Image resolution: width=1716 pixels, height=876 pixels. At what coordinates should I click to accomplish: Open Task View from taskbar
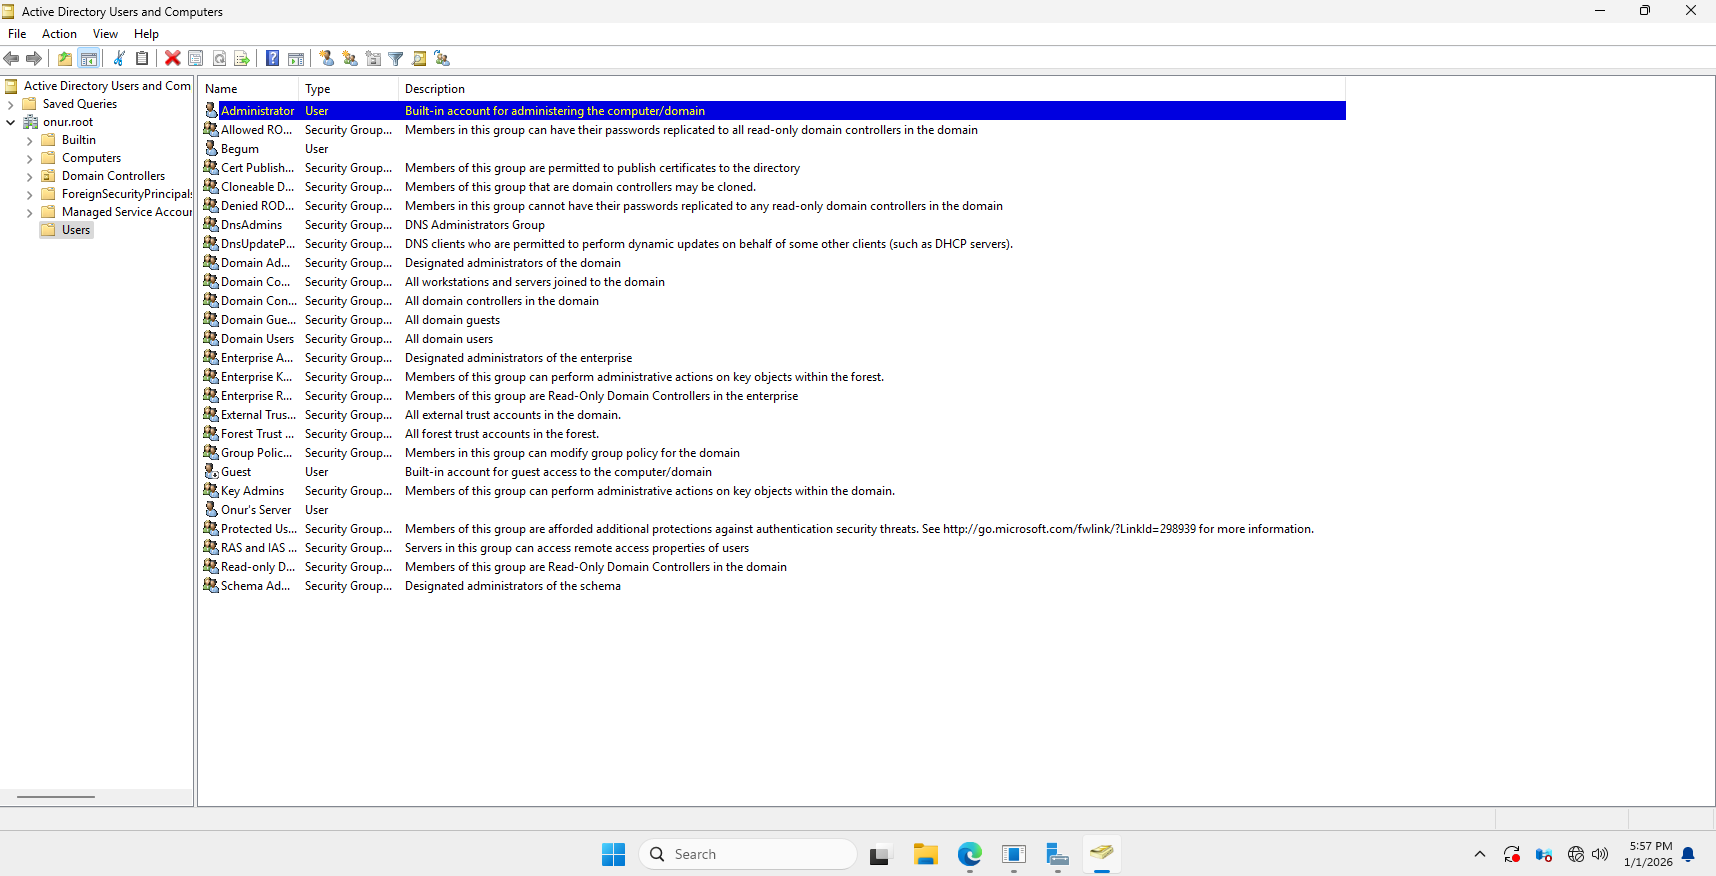[880, 854]
